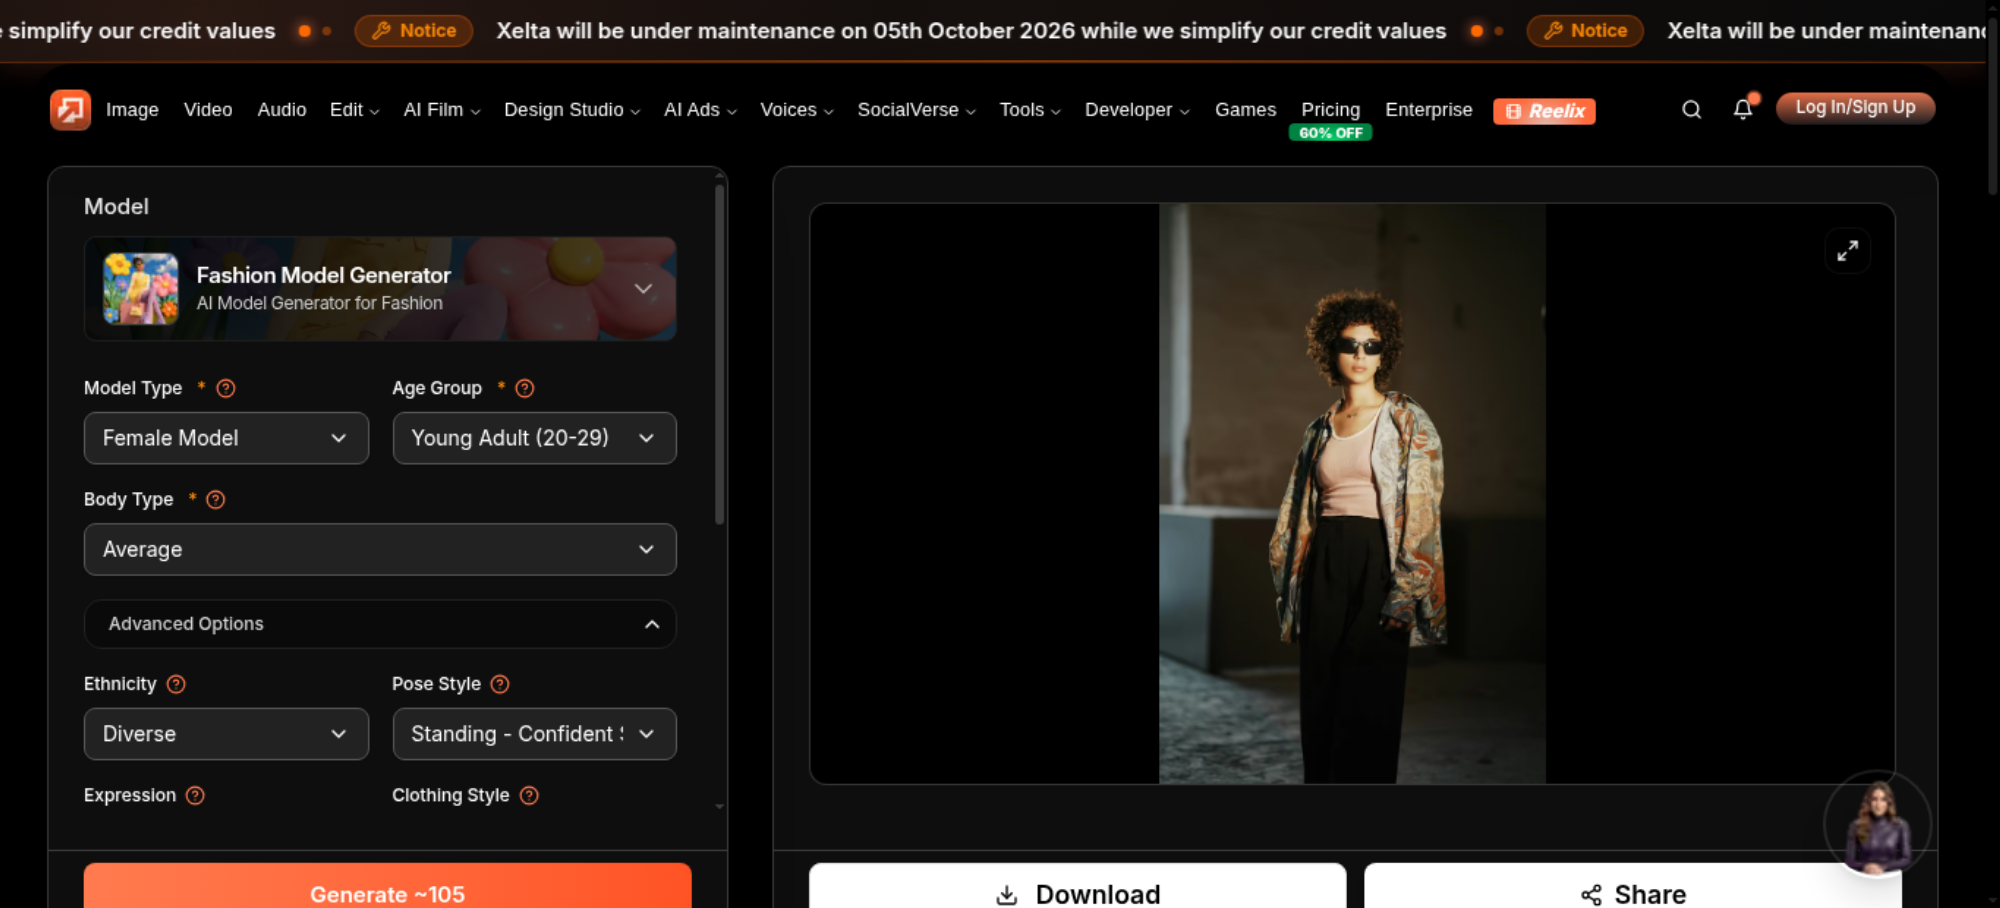
Task: Open the Ethnicity dropdown (Diverse)
Action: coord(226,734)
